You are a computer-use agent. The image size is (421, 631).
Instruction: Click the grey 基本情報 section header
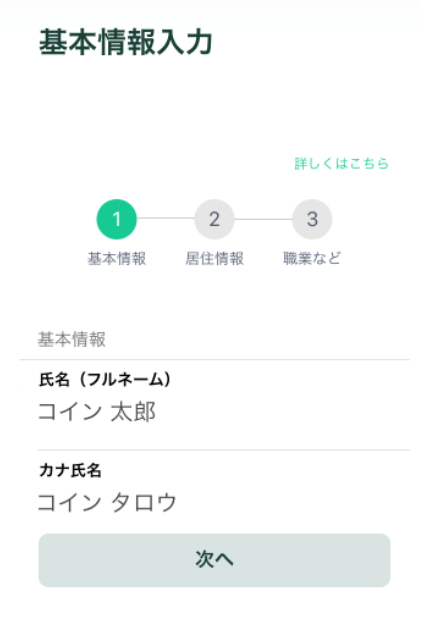[72, 339]
